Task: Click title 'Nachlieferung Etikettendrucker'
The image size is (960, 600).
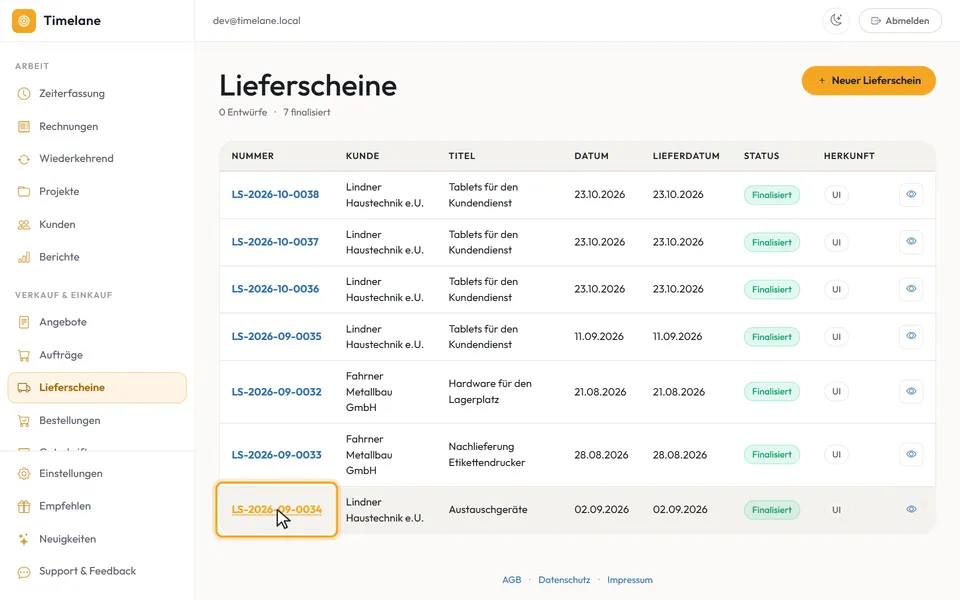Action: point(487,454)
